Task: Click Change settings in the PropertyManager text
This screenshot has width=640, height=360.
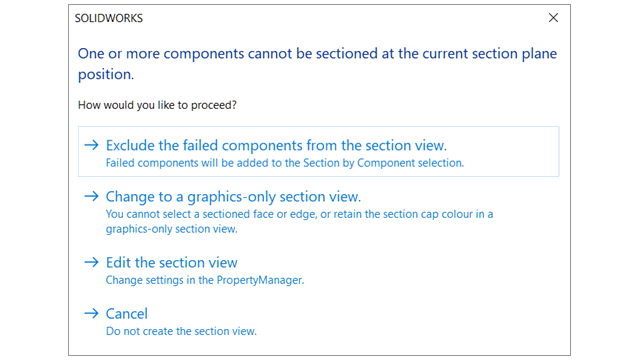Action: (x=205, y=280)
